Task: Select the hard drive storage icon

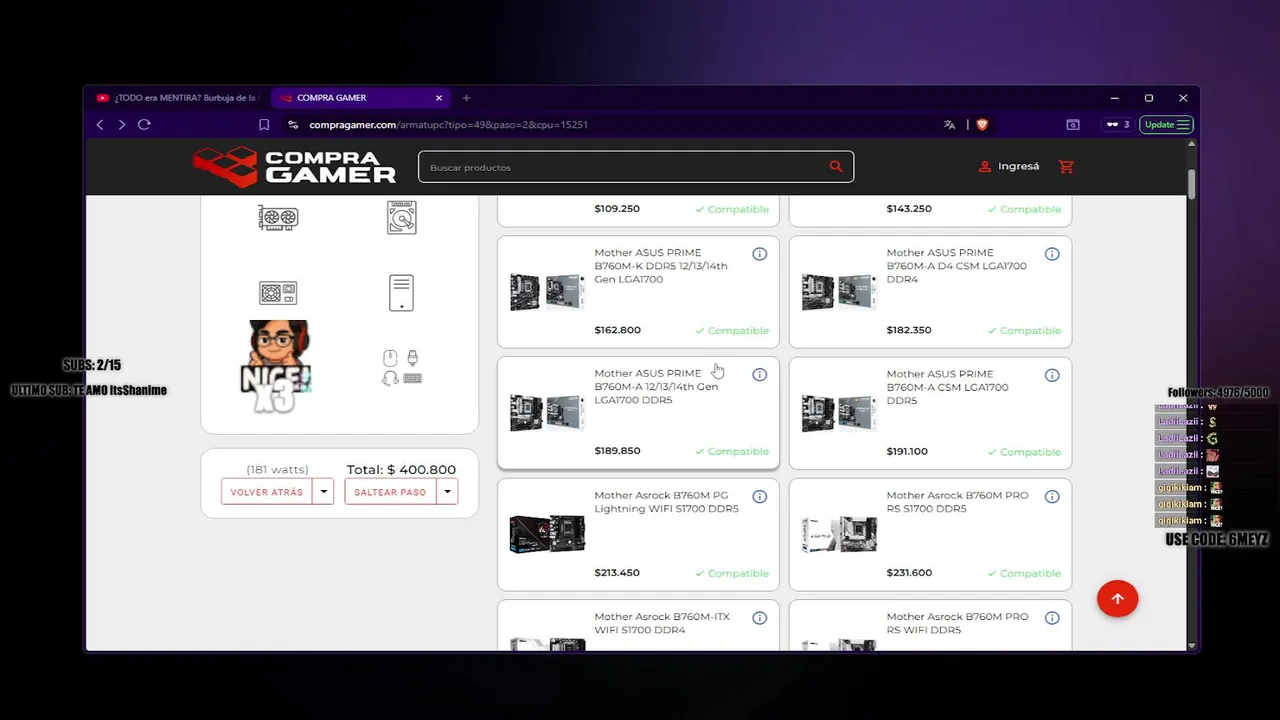Action: pos(402,218)
